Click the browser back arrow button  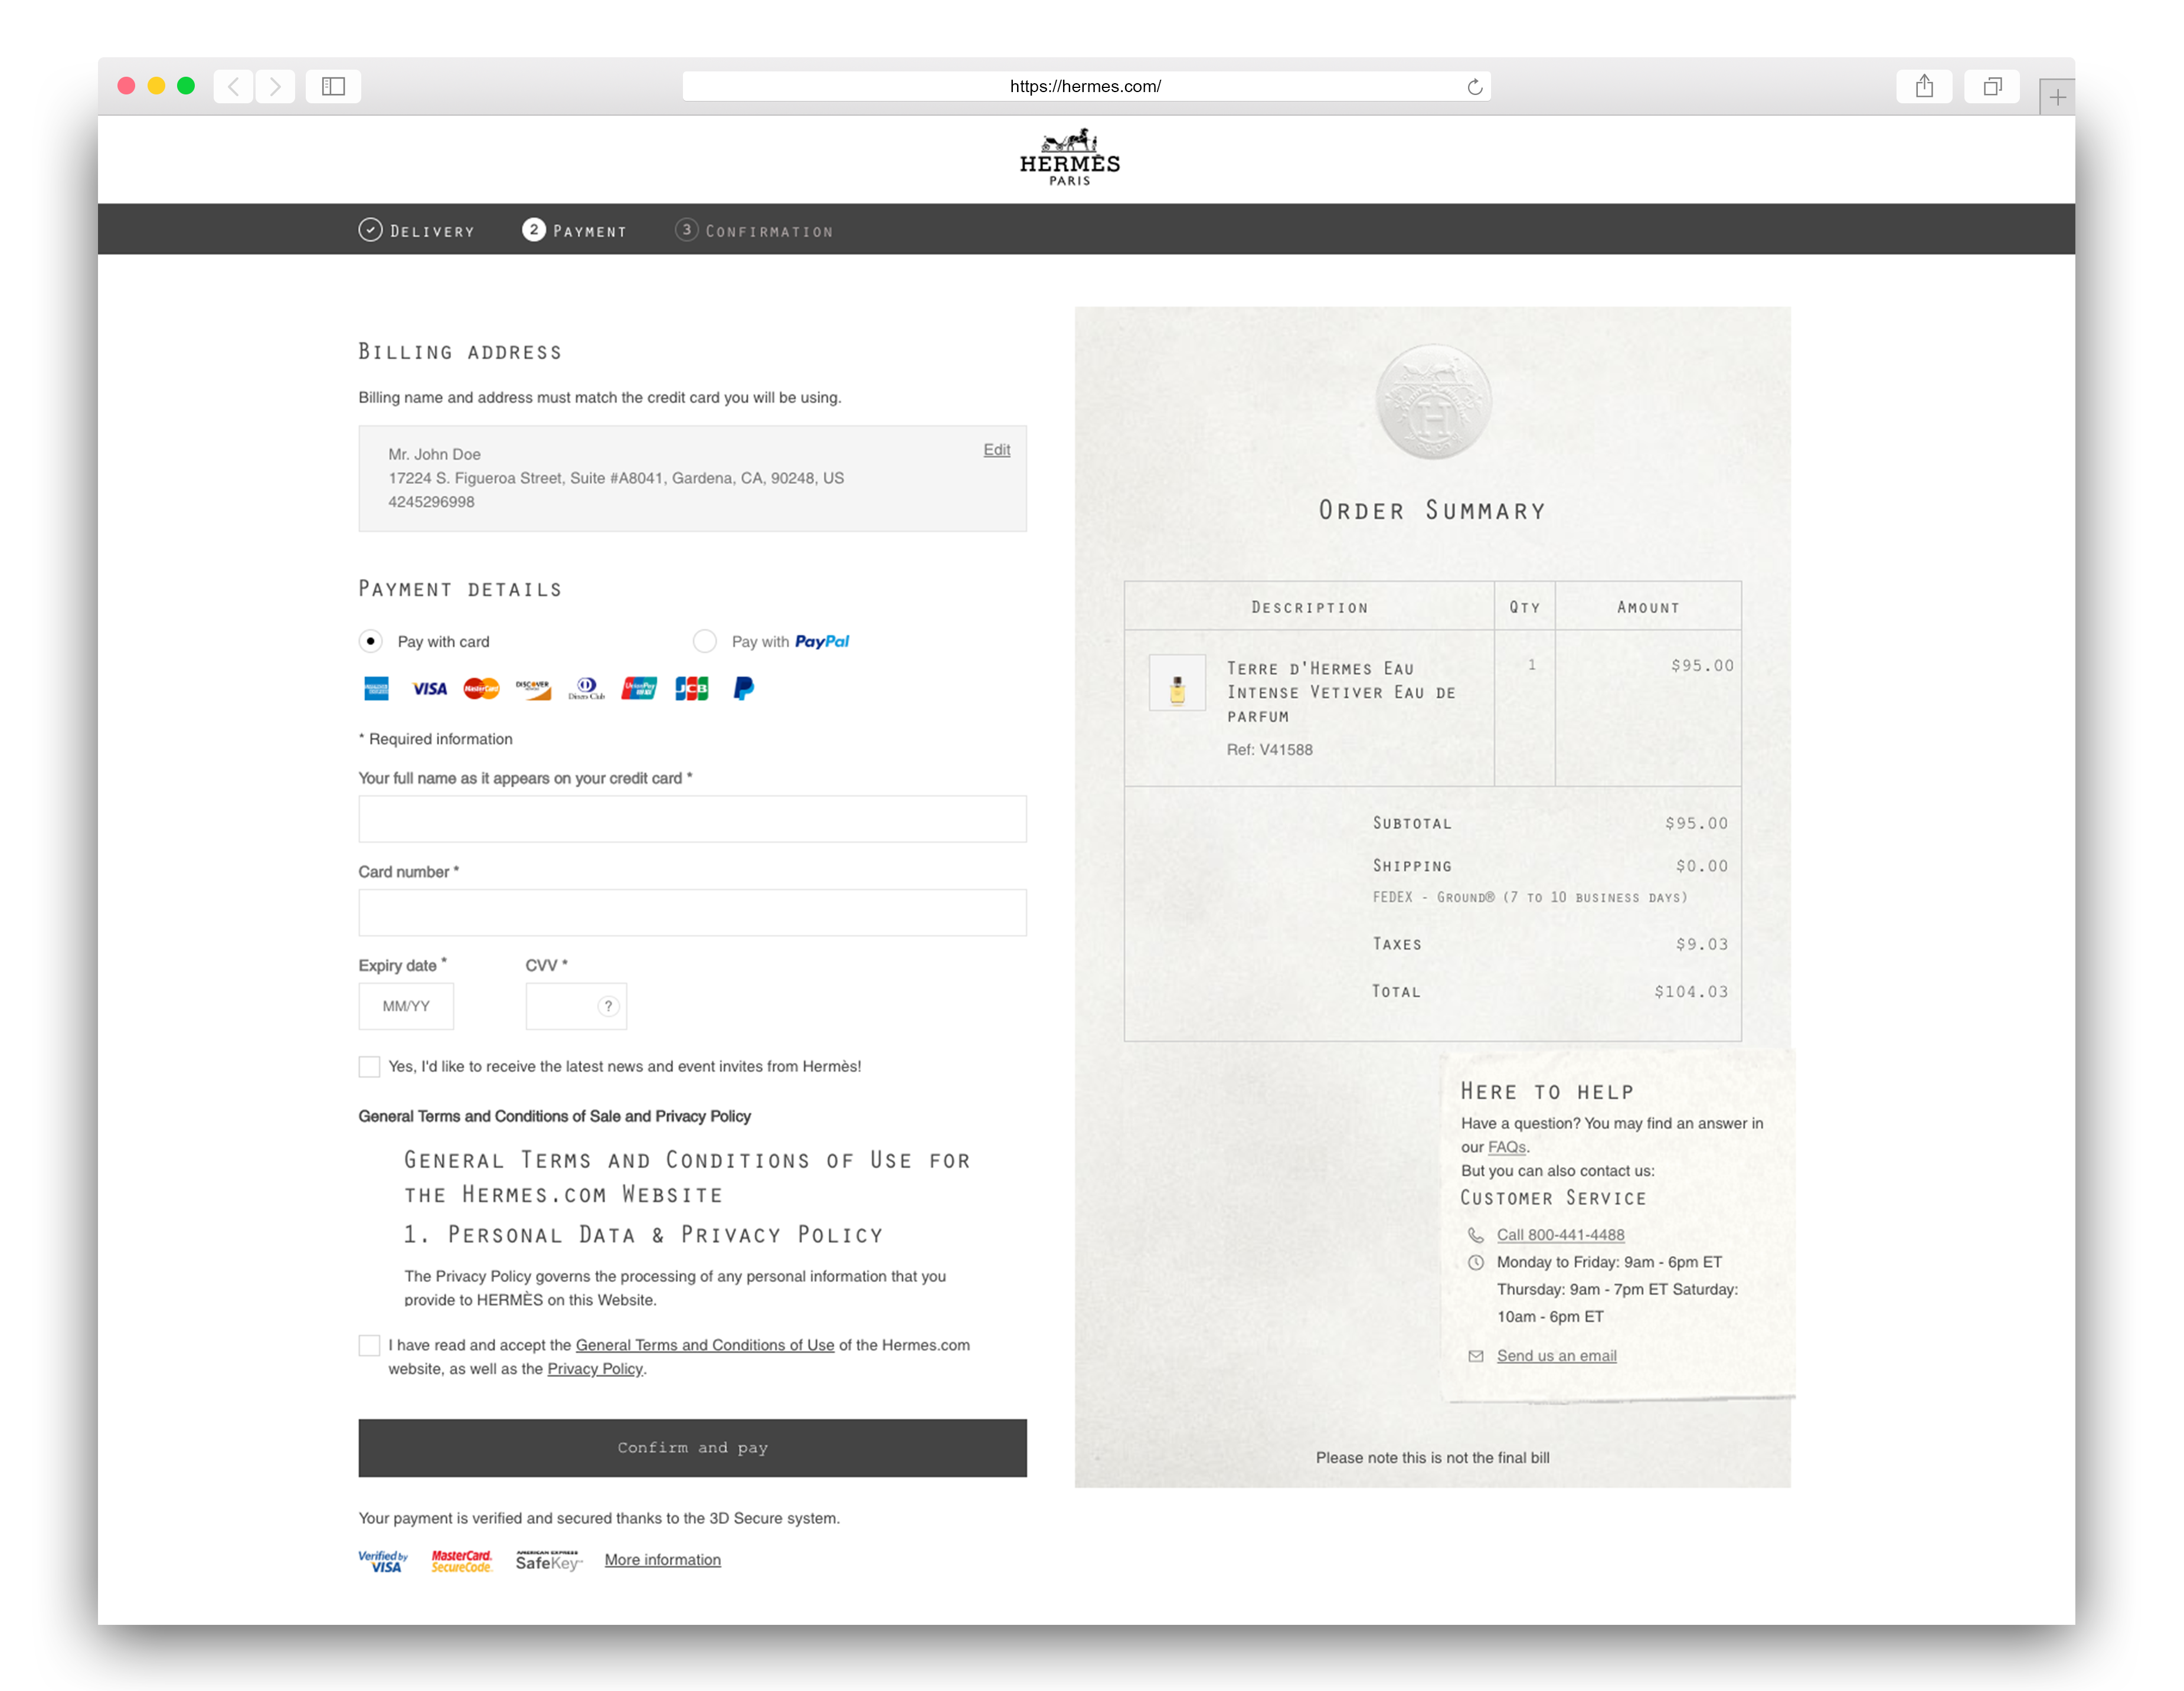pos(233,86)
